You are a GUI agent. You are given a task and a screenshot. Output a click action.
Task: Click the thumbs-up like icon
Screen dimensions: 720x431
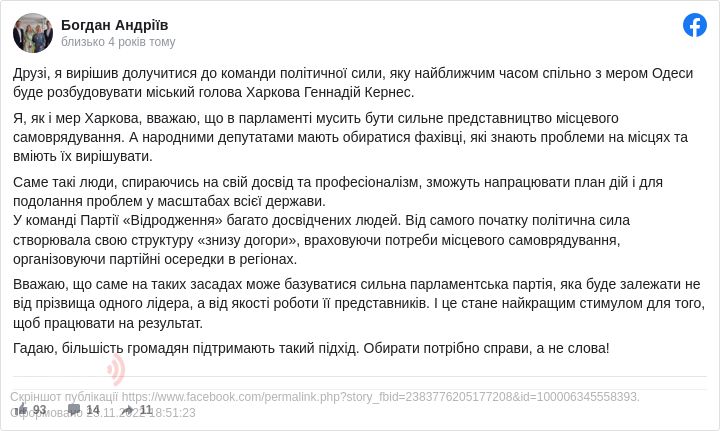pyautogui.click(x=22, y=409)
